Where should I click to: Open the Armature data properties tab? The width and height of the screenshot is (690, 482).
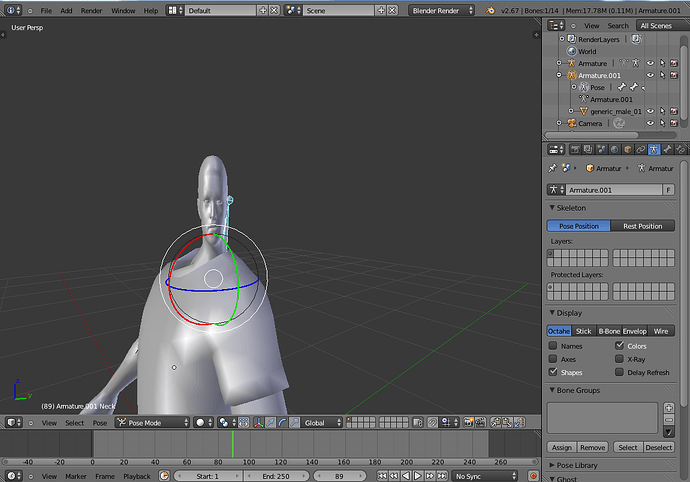[x=654, y=150]
